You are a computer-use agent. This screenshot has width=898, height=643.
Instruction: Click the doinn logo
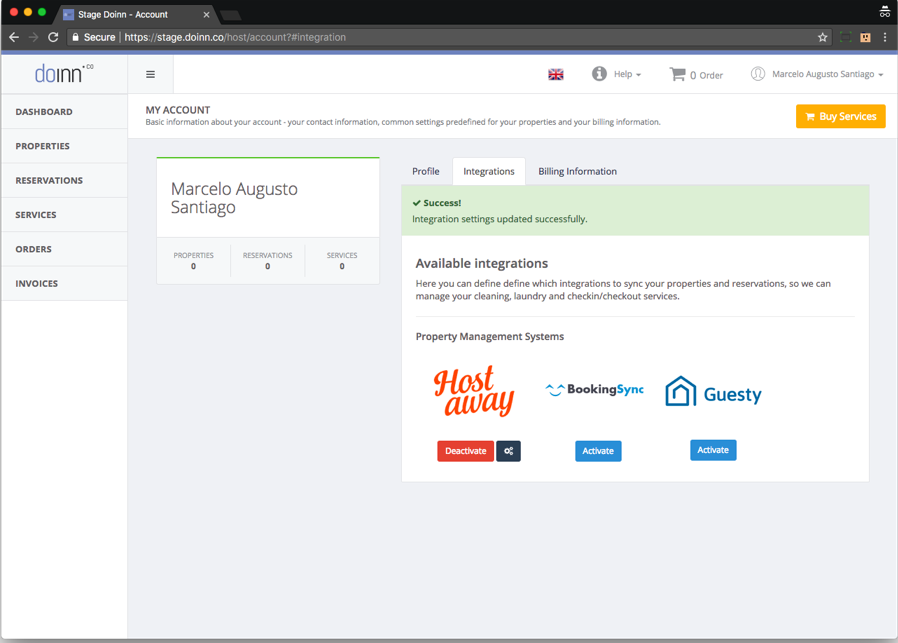(x=64, y=74)
